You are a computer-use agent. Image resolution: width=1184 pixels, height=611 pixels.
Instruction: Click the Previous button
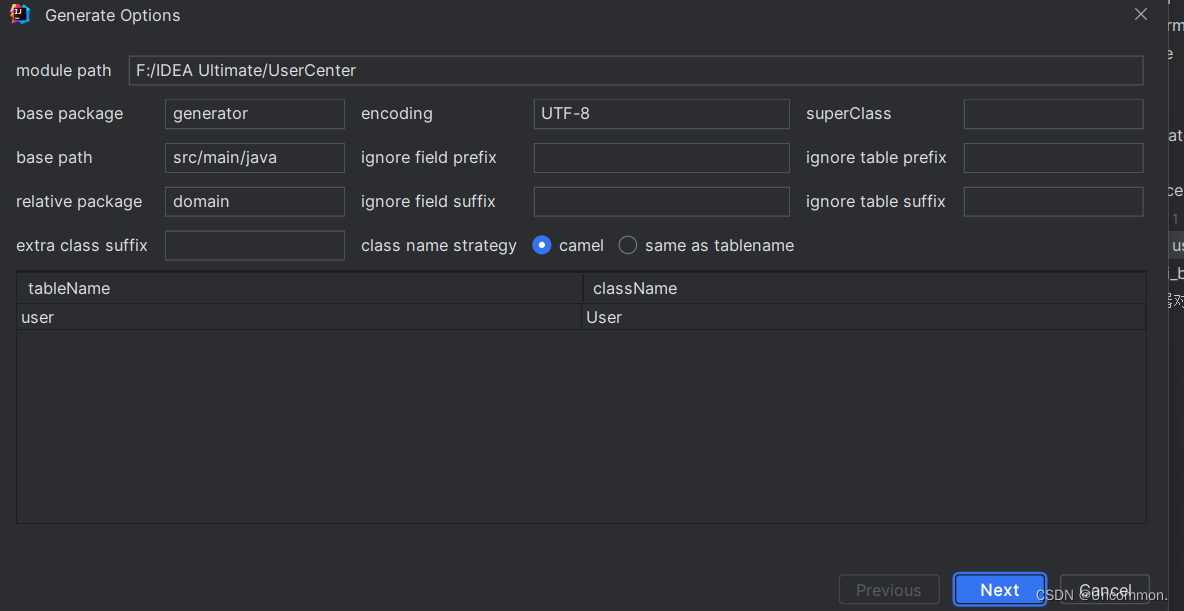[889, 590]
